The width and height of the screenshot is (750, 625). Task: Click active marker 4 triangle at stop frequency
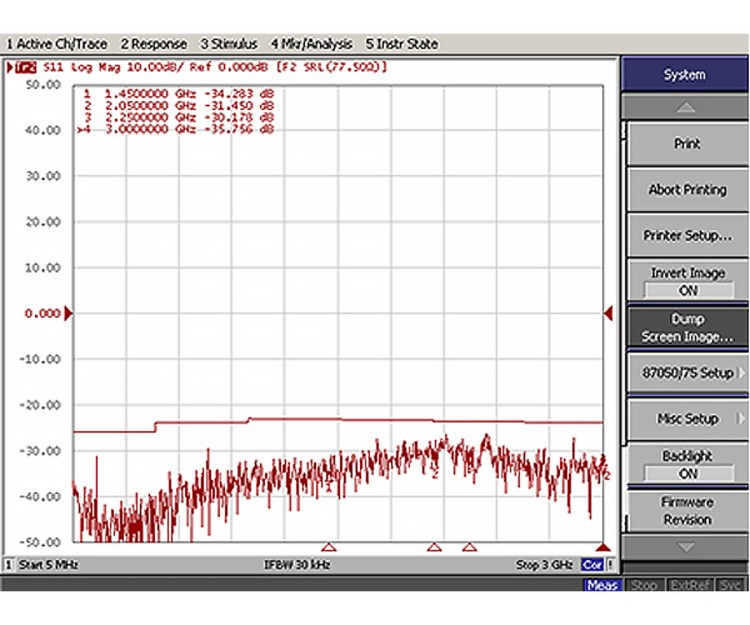[602, 547]
